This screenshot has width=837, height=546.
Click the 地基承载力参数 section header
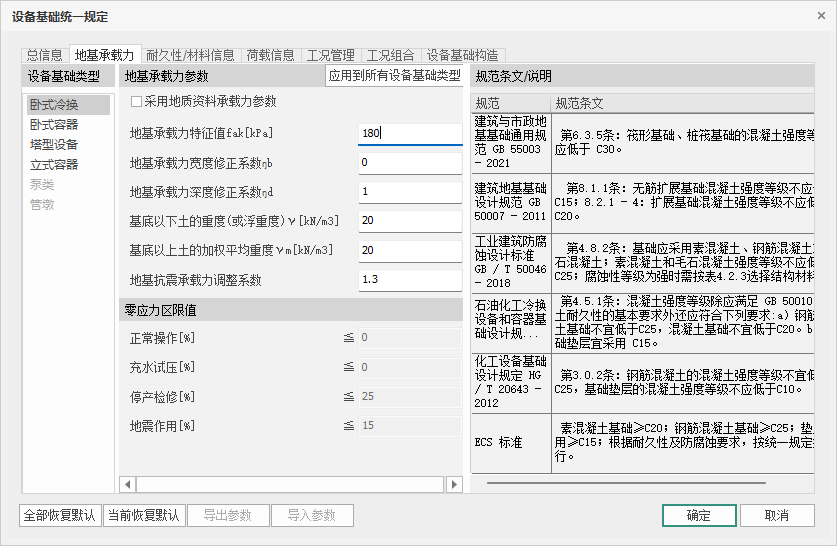click(222, 76)
